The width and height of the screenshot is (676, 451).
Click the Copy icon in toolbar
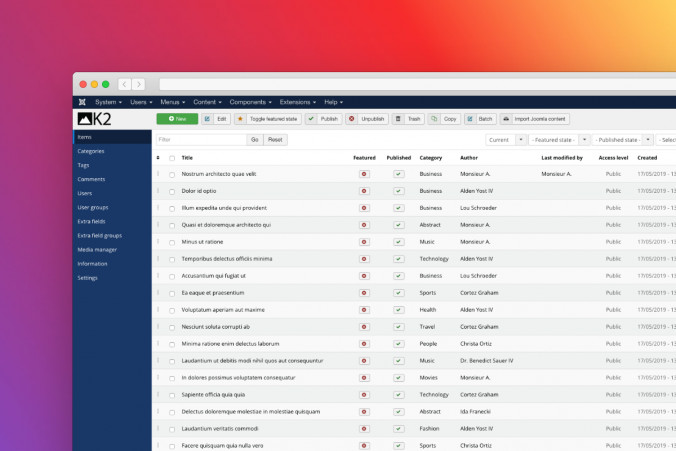pos(434,119)
